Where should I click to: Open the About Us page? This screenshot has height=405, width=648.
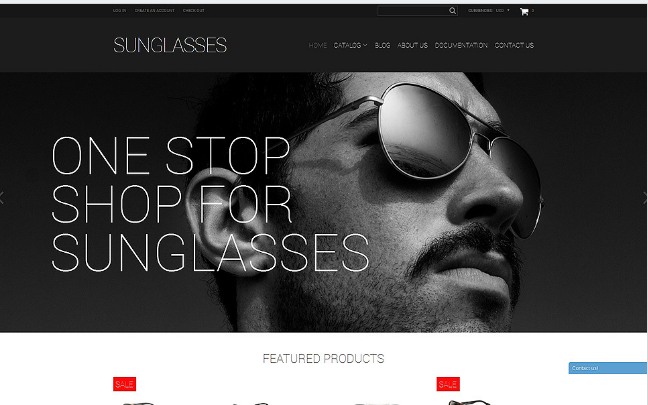[x=412, y=45]
